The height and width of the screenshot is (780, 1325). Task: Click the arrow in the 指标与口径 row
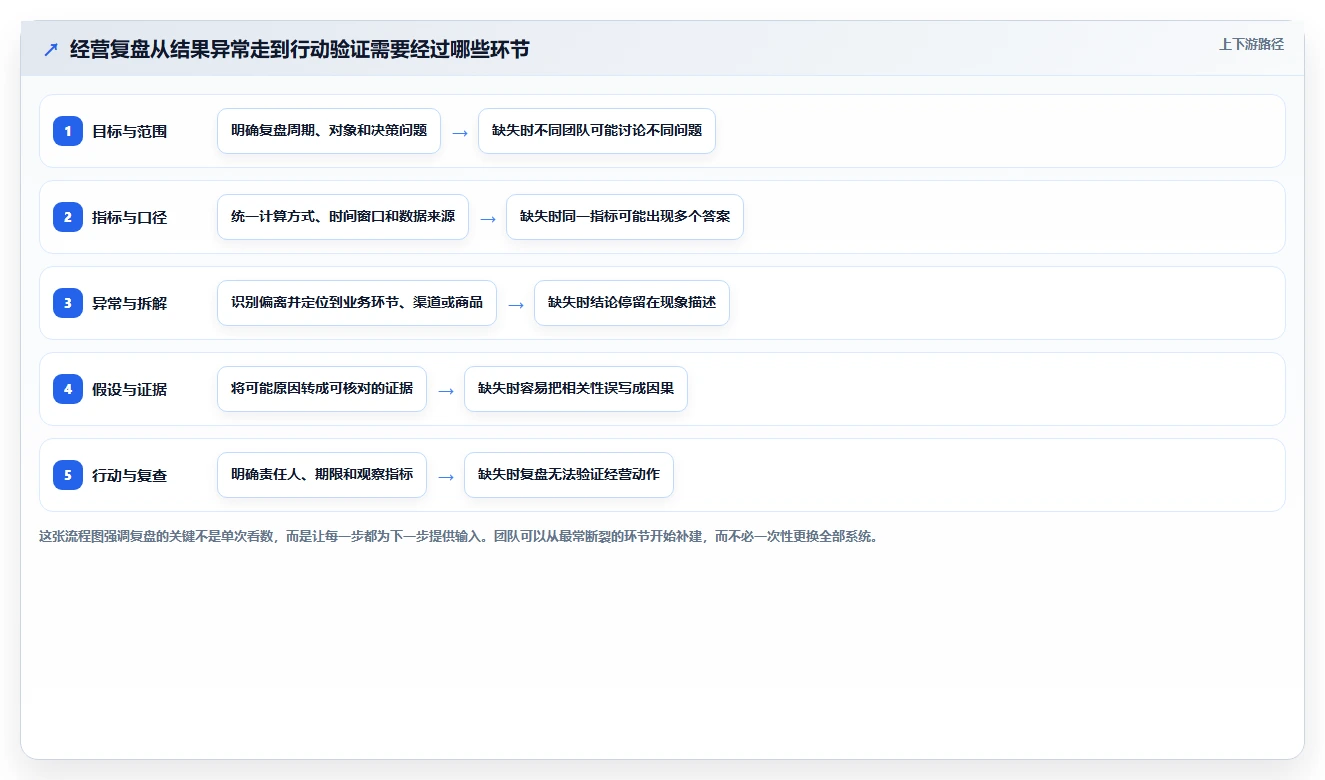tap(488, 218)
